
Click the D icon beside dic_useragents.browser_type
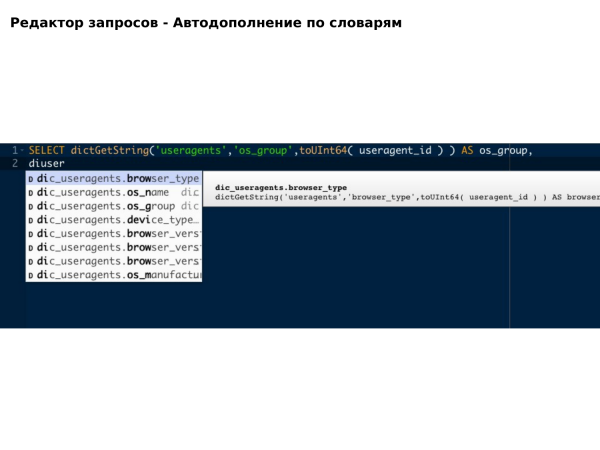click(31, 178)
